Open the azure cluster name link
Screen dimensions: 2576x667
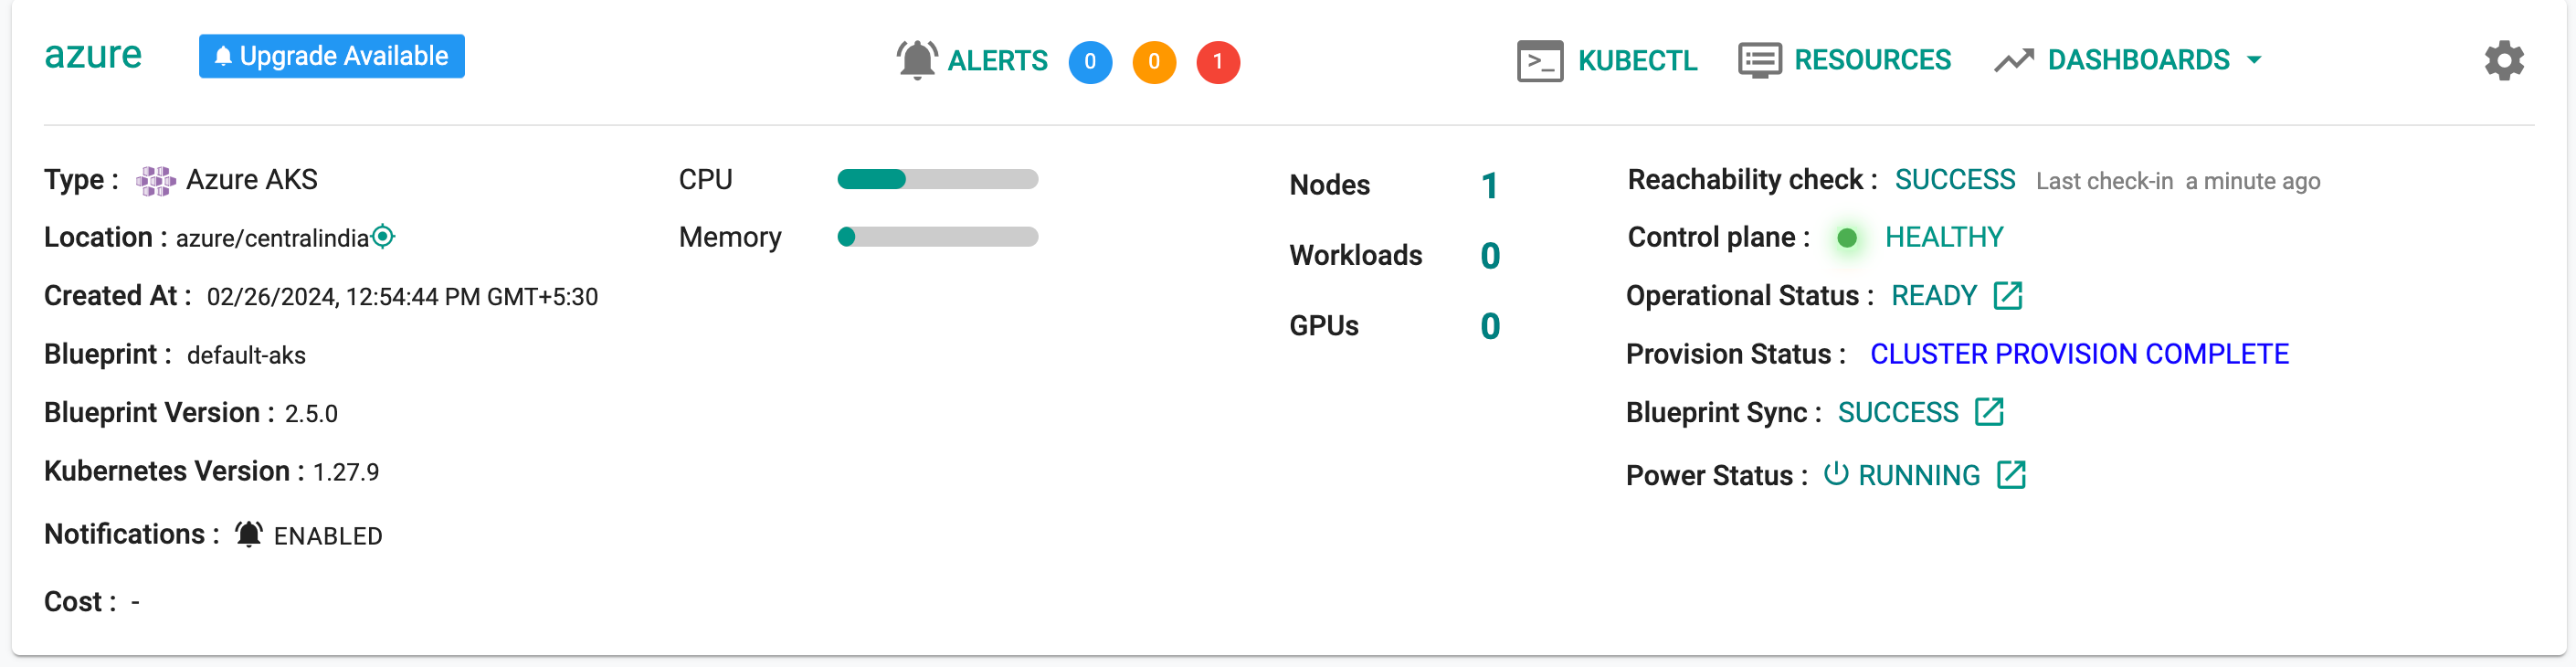93,55
